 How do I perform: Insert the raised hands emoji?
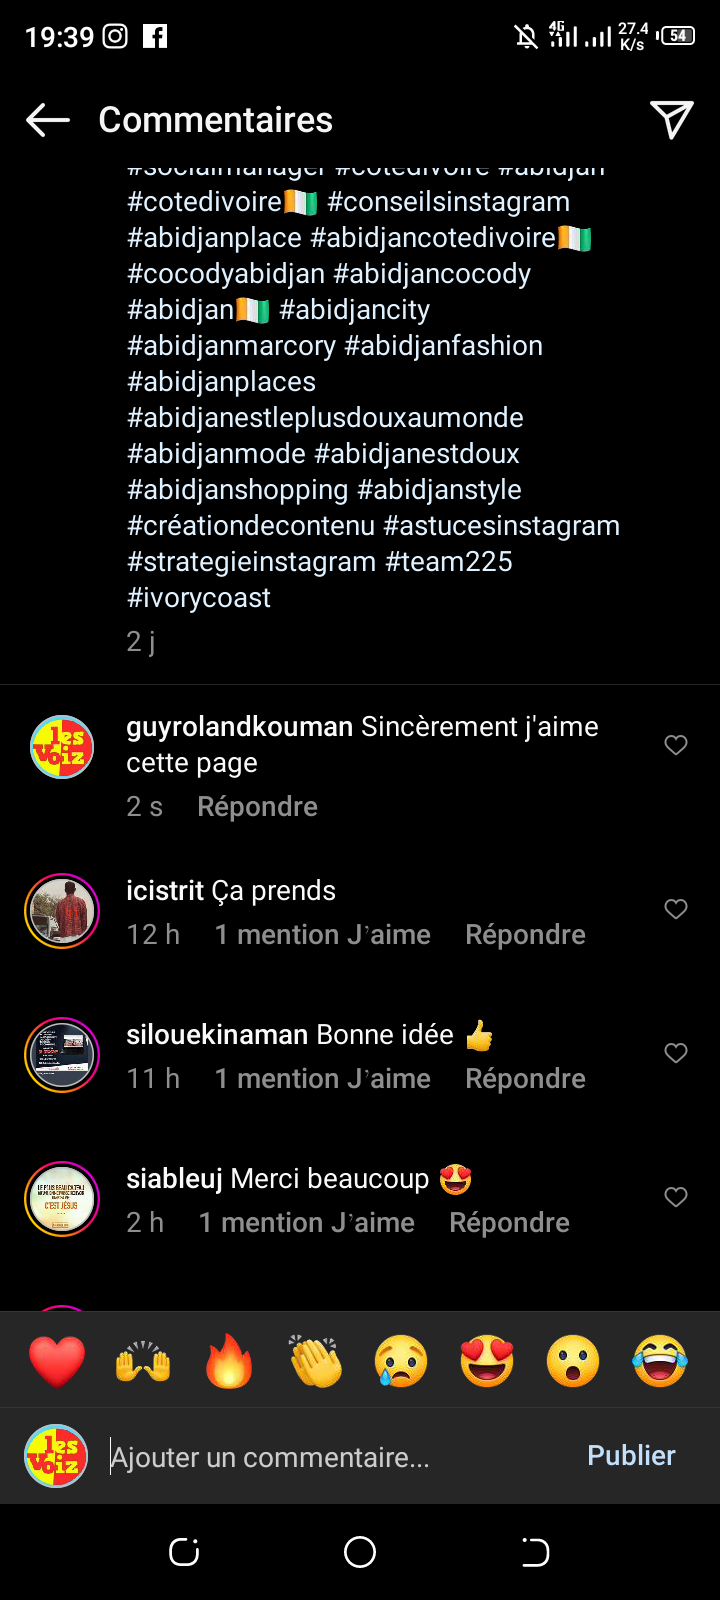click(x=143, y=1361)
